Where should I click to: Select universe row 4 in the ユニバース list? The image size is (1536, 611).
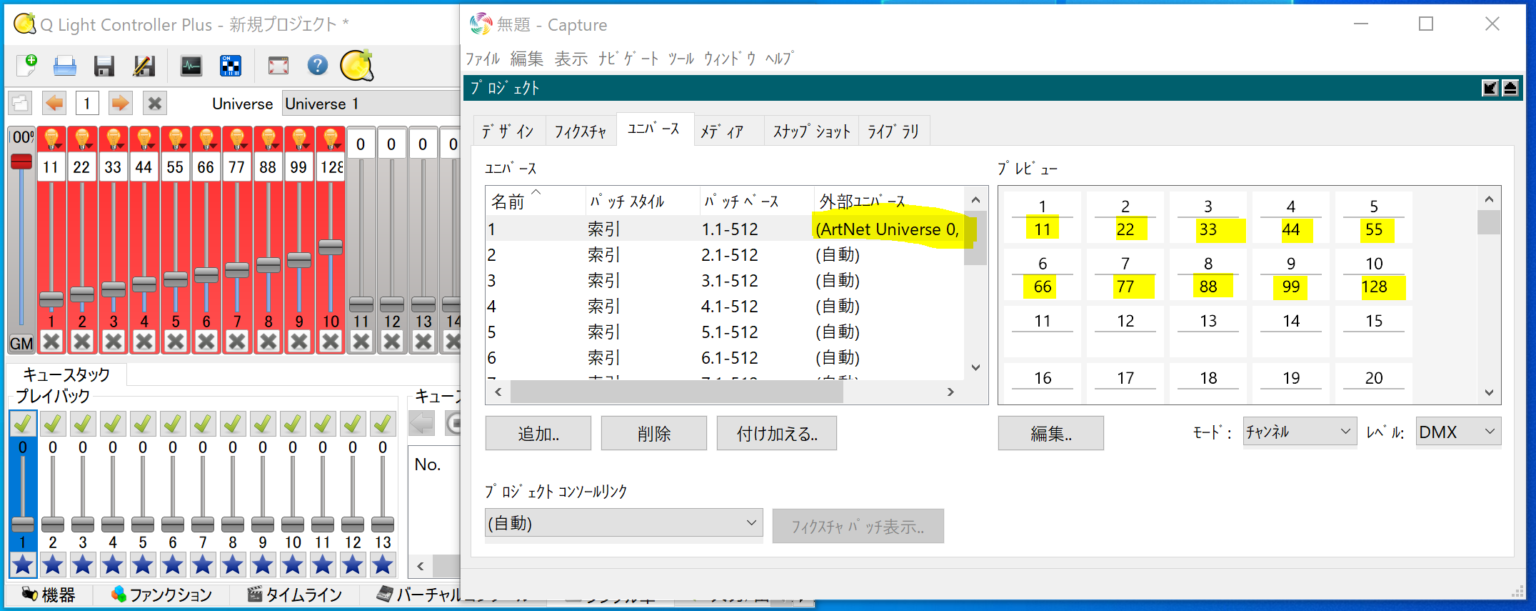click(600, 305)
